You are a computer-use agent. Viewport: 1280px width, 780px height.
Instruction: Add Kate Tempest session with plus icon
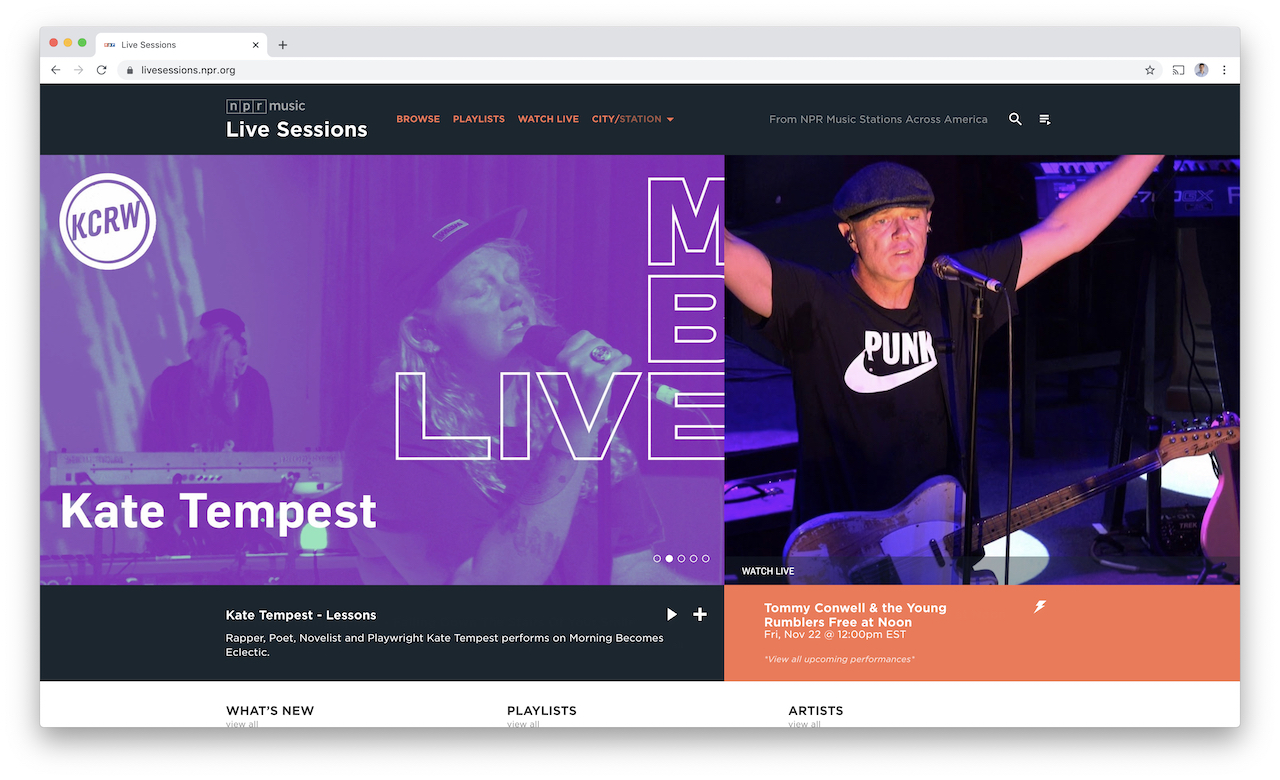pyautogui.click(x=700, y=614)
